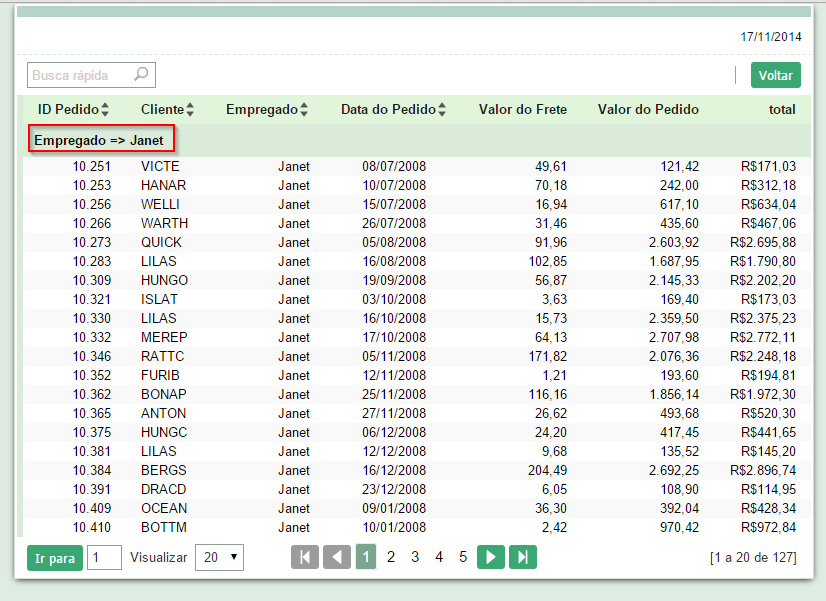This screenshot has width=826, height=601.
Task: Click the Voltar button
Action: point(775,75)
